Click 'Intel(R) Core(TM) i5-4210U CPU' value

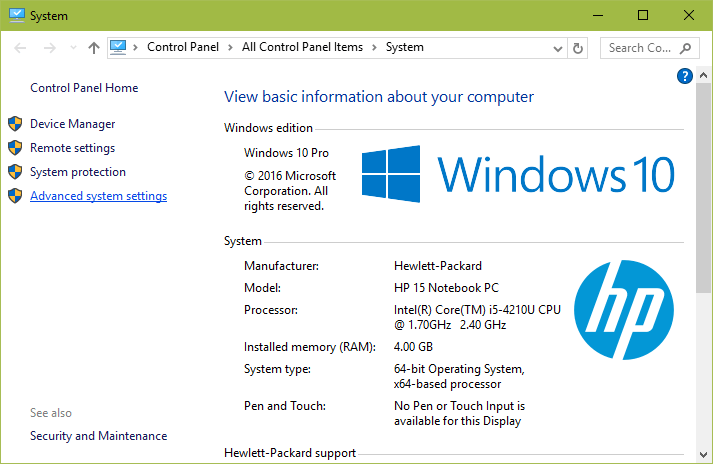[477, 310]
